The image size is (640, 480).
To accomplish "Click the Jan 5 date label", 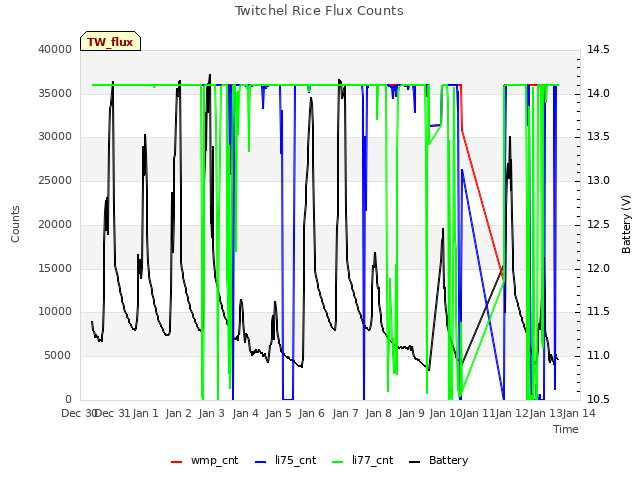I will [279, 413].
